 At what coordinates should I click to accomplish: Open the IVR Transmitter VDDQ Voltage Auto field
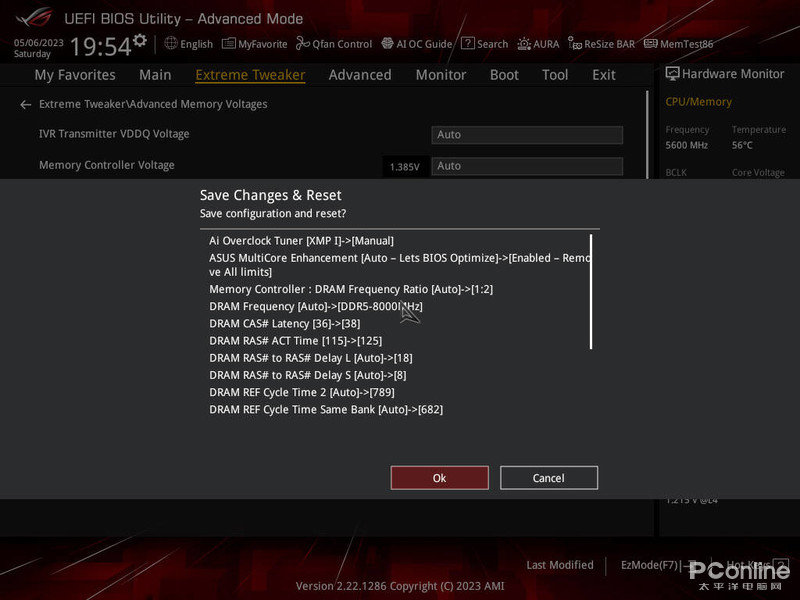527,135
